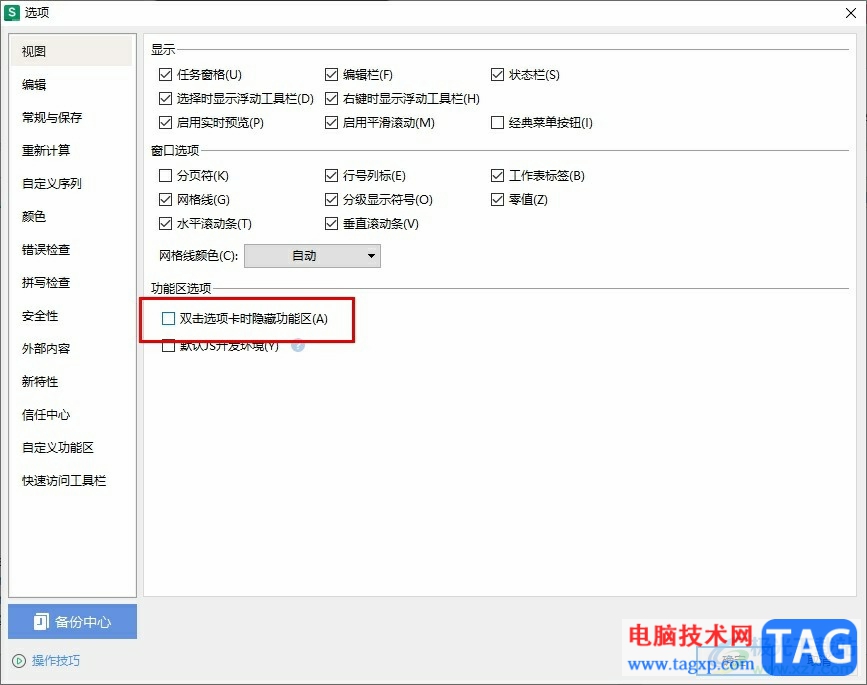The height and width of the screenshot is (685, 867).
Task: Open the 网格线颜色 dropdown
Action: coord(312,256)
